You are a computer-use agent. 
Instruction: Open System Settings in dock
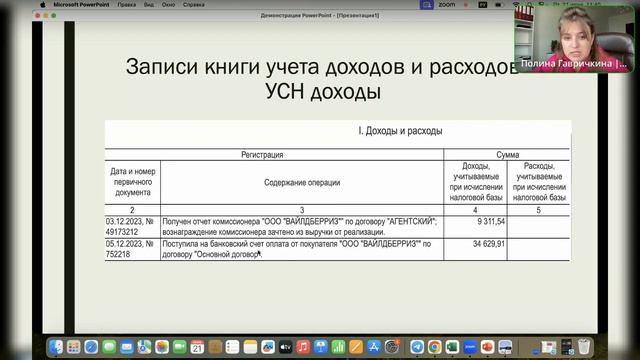coord(391,347)
